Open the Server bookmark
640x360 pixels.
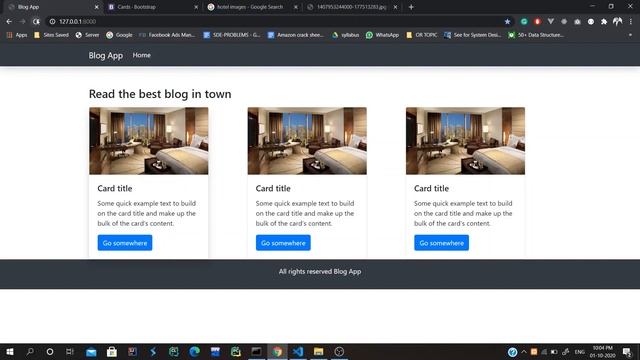[87, 35]
